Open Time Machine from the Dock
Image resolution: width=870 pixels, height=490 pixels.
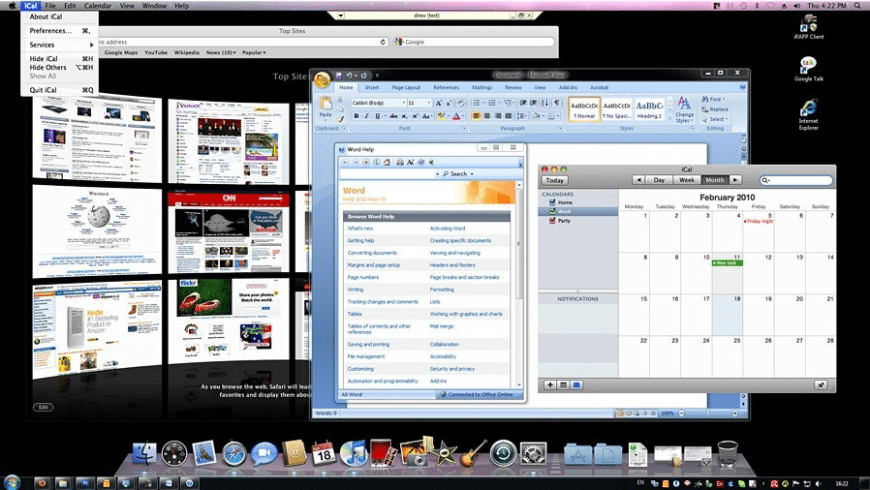503,453
